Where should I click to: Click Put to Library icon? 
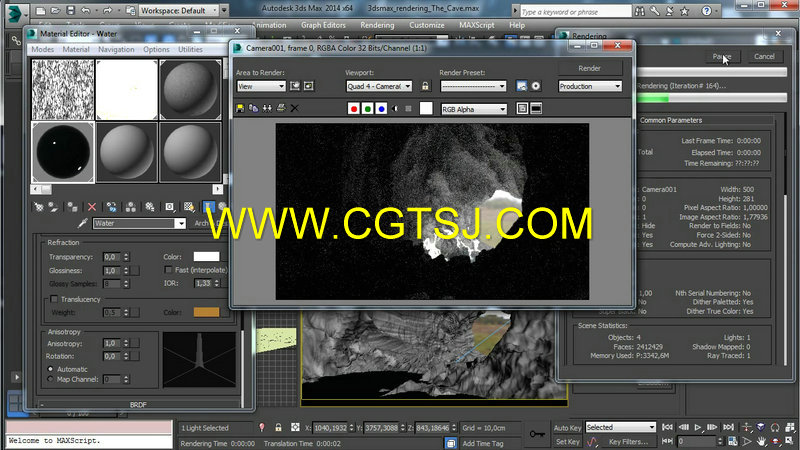(x=149, y=207)
